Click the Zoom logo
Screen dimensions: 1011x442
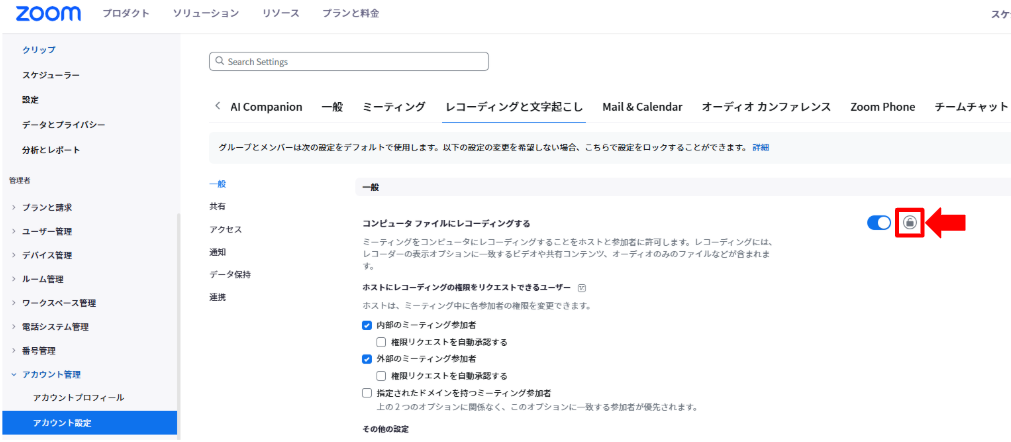[48, 14]
